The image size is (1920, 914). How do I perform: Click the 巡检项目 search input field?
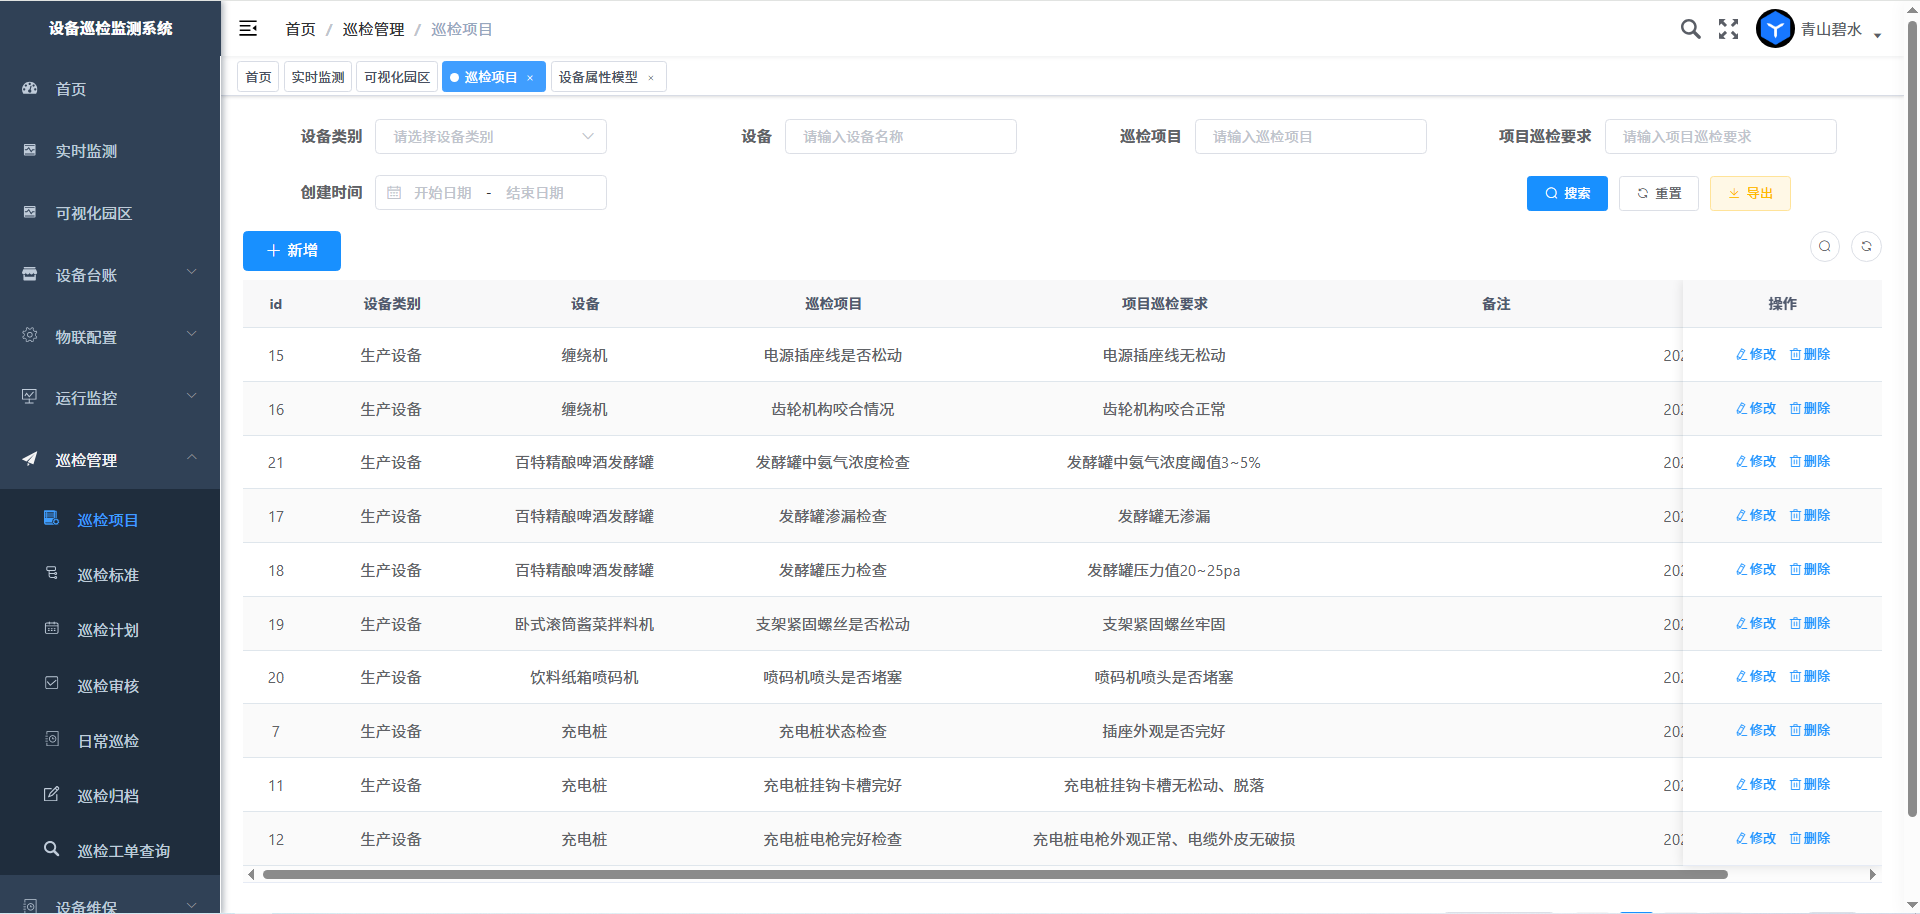point(1310,137)
